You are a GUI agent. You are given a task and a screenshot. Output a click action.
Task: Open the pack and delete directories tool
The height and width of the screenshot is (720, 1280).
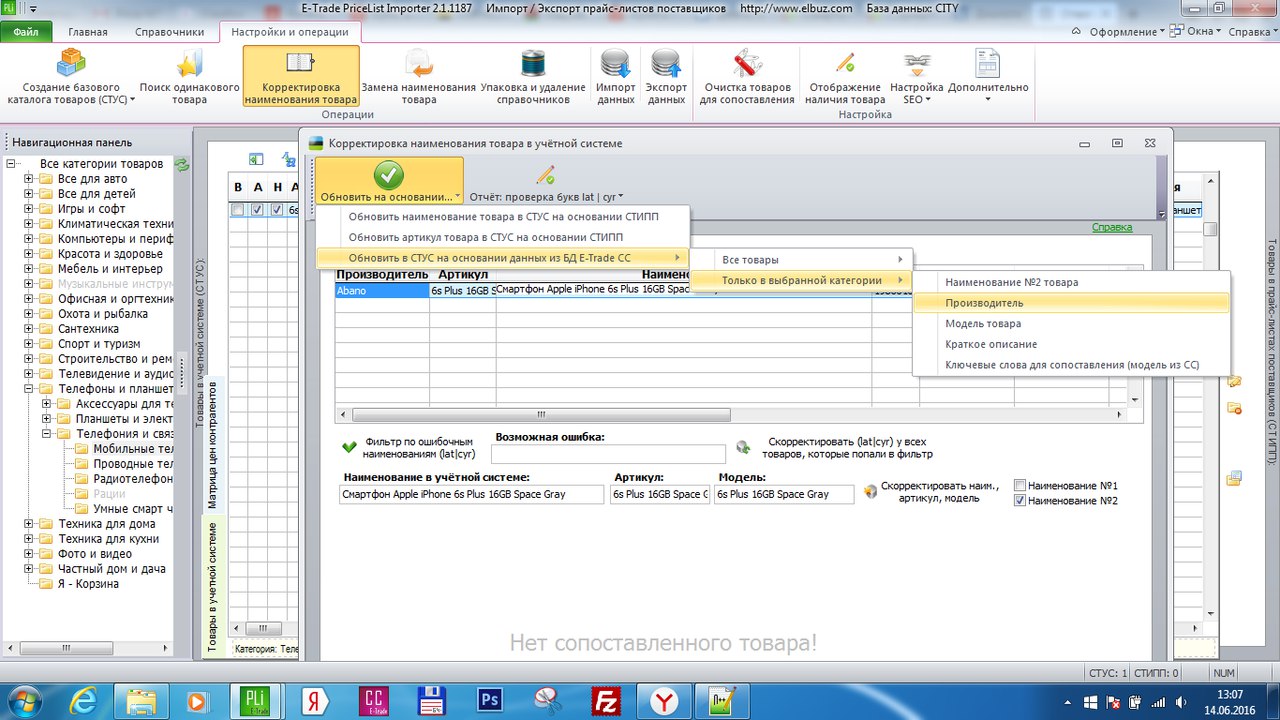click(x=532, y=77)
